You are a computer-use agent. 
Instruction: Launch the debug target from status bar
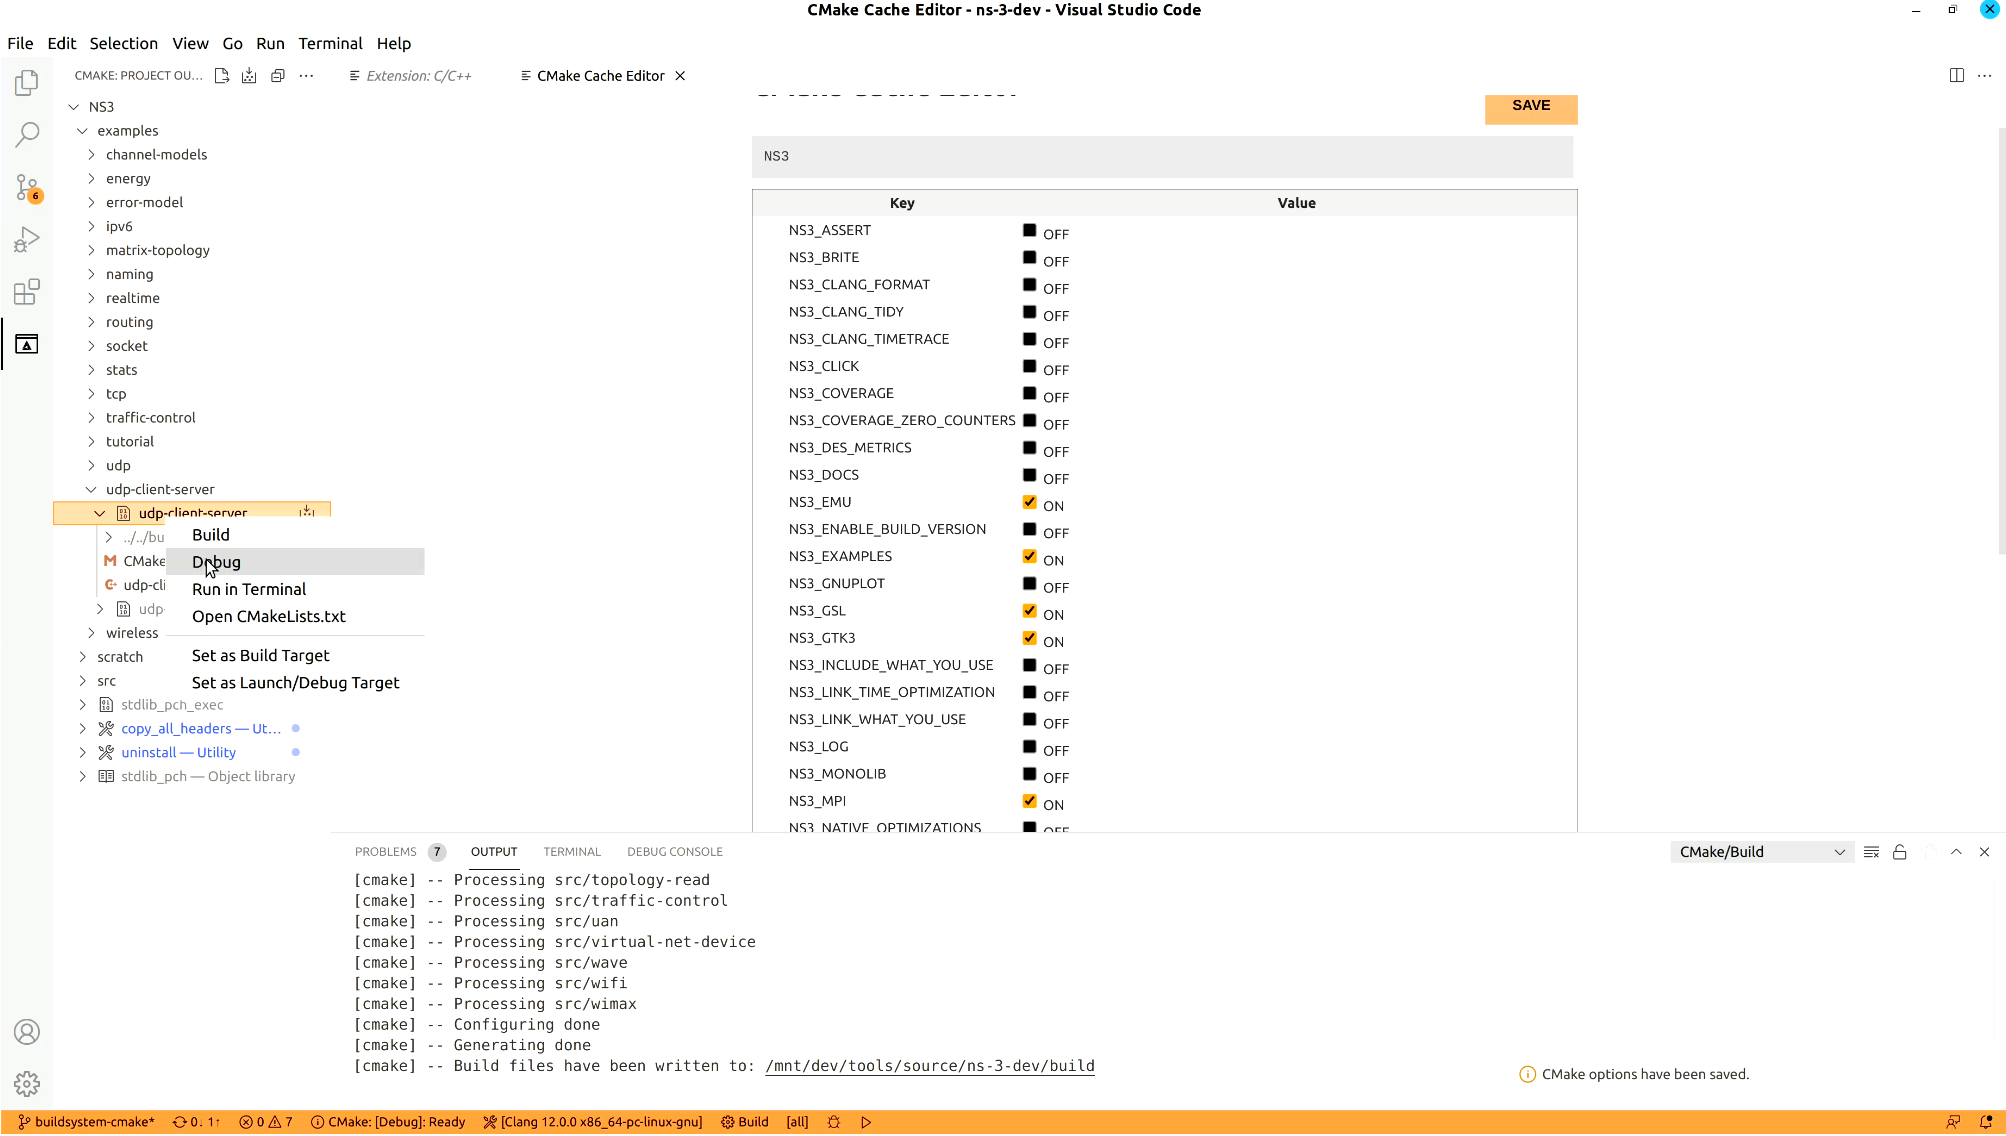coord(866,1122)
